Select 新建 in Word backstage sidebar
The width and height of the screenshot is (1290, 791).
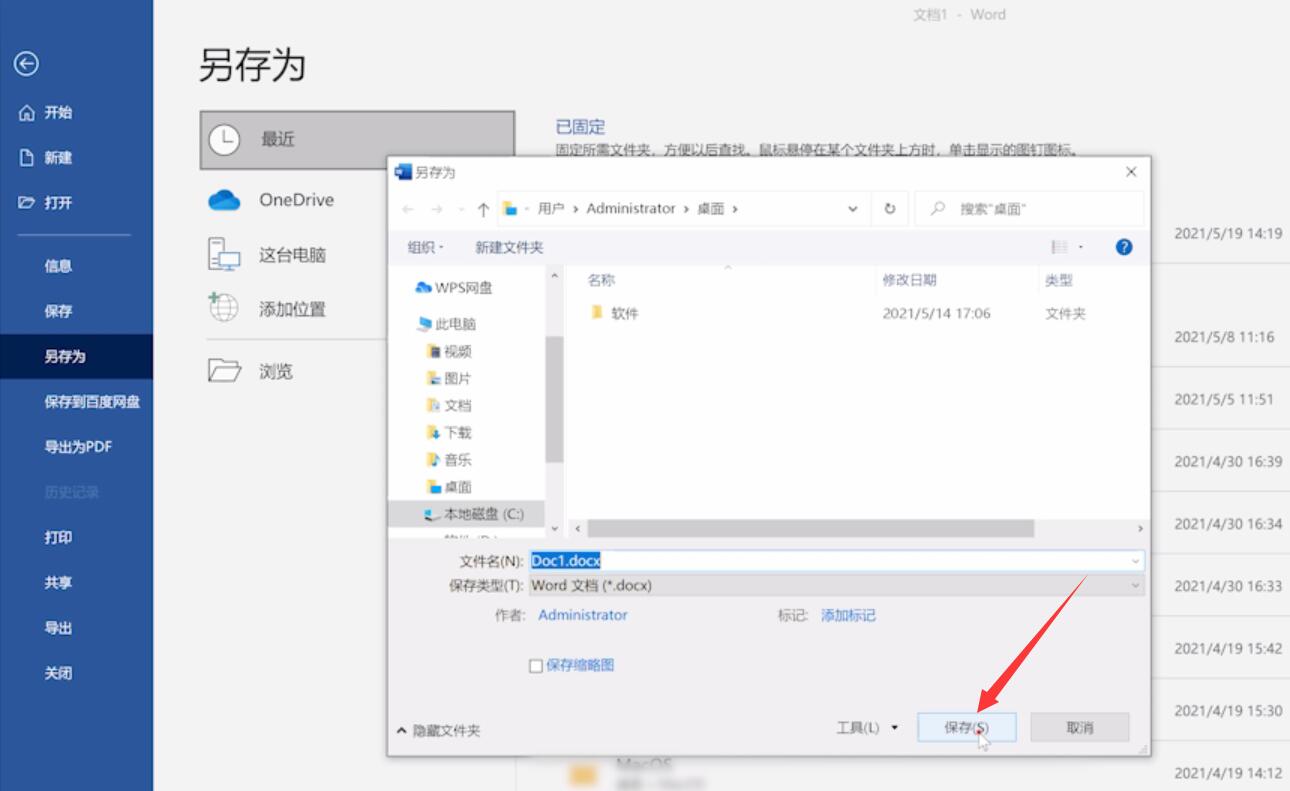tap(46, 158)
